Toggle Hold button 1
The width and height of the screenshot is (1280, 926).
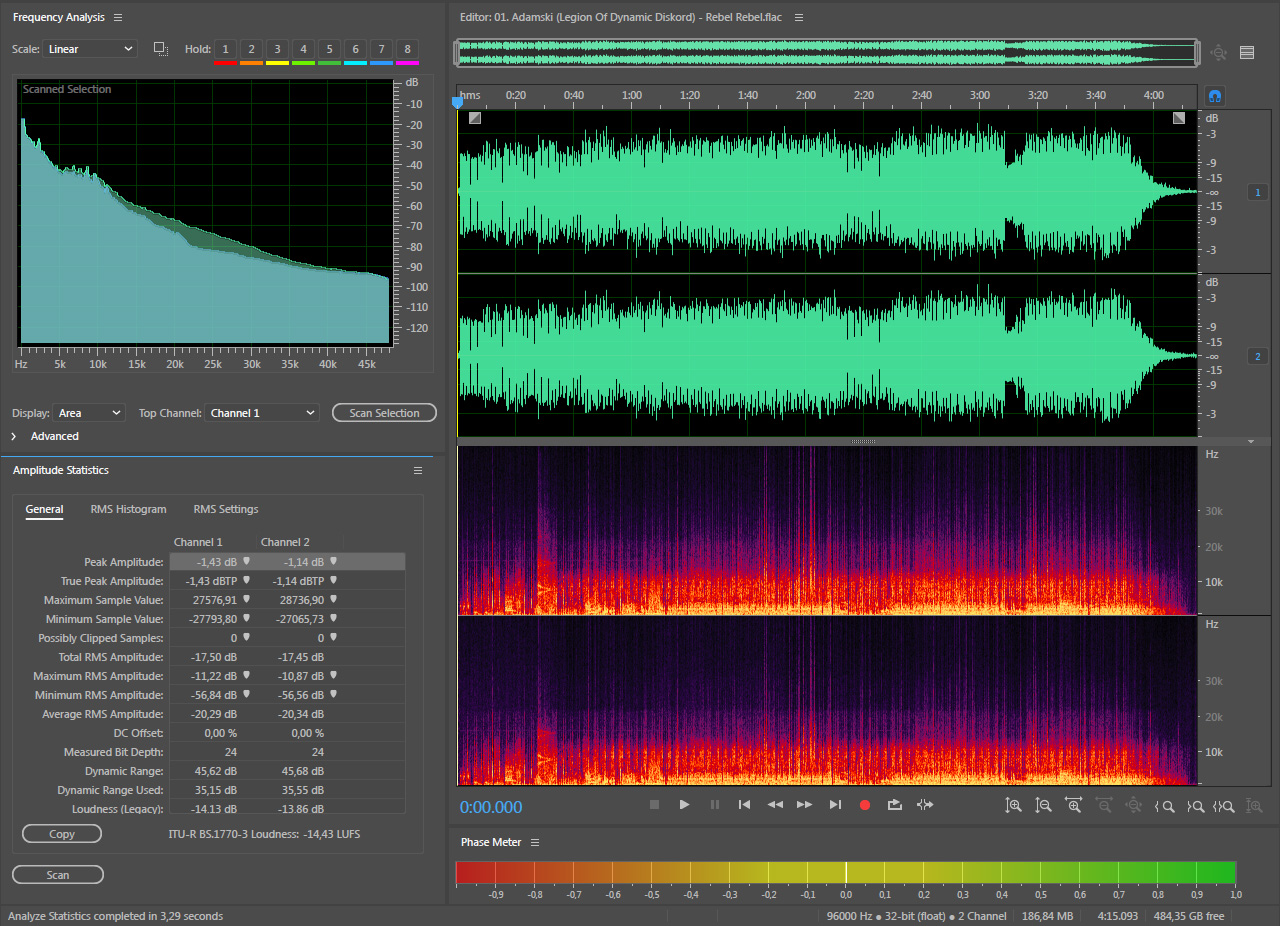coord(225,49)
